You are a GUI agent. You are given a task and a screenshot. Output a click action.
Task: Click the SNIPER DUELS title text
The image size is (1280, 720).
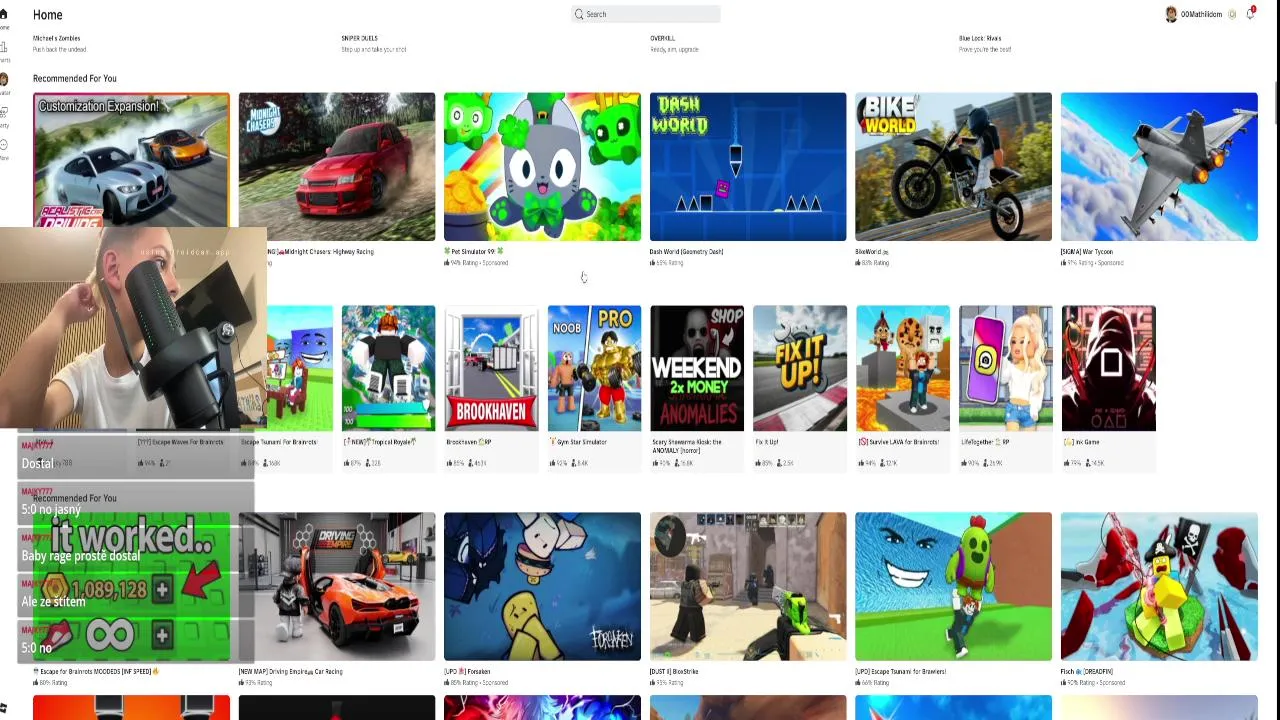coord(359,38)
